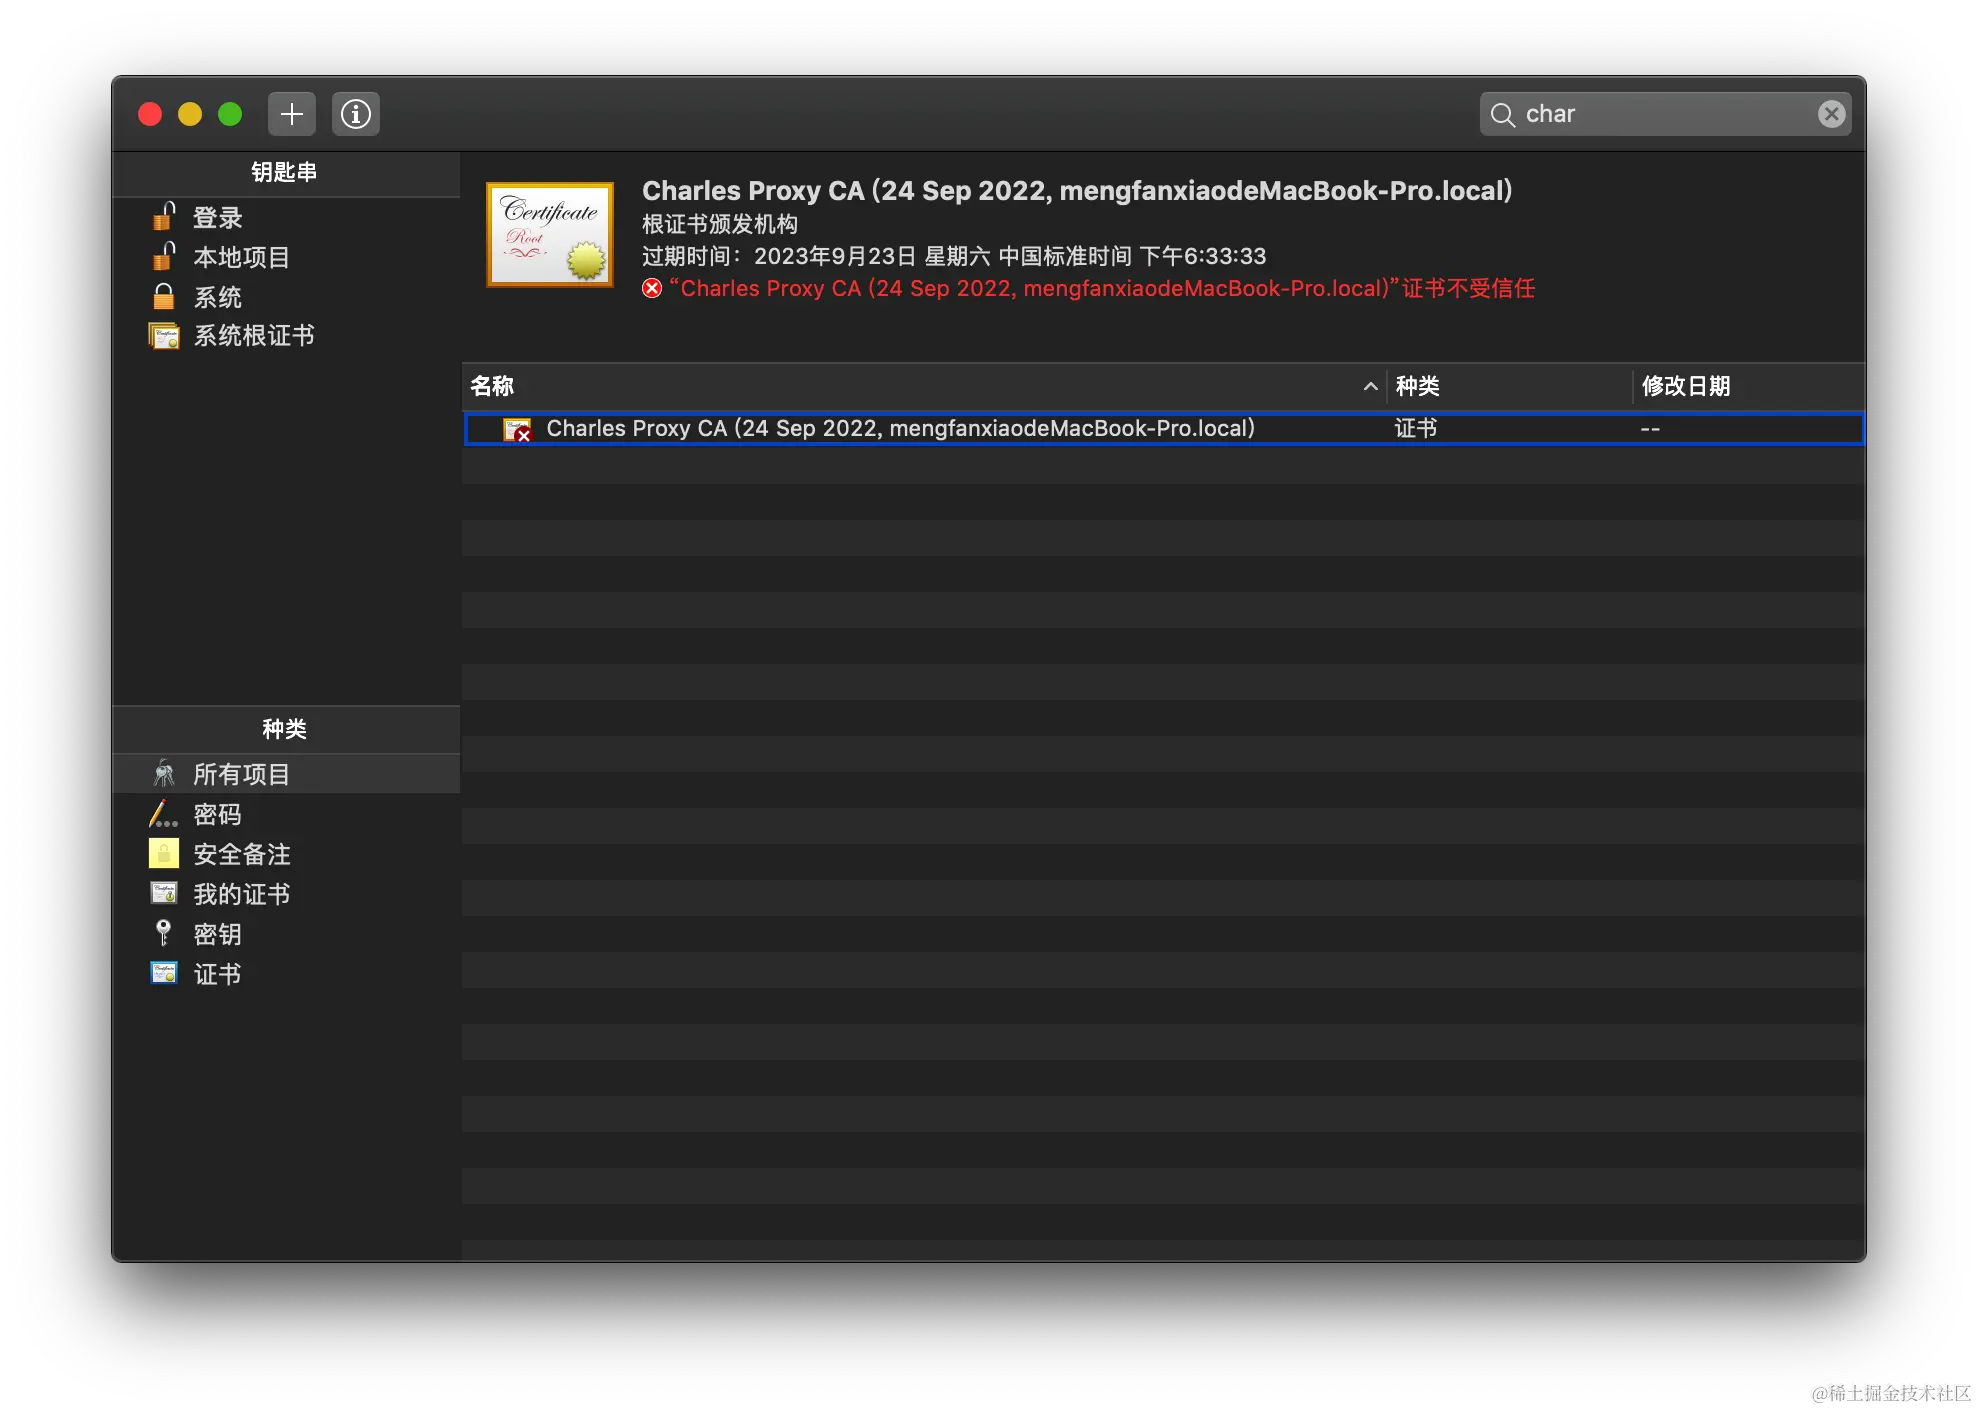Select the 系统 keychain lock icon
This screenshot has width=1978, height=1410.
(163, 297)
